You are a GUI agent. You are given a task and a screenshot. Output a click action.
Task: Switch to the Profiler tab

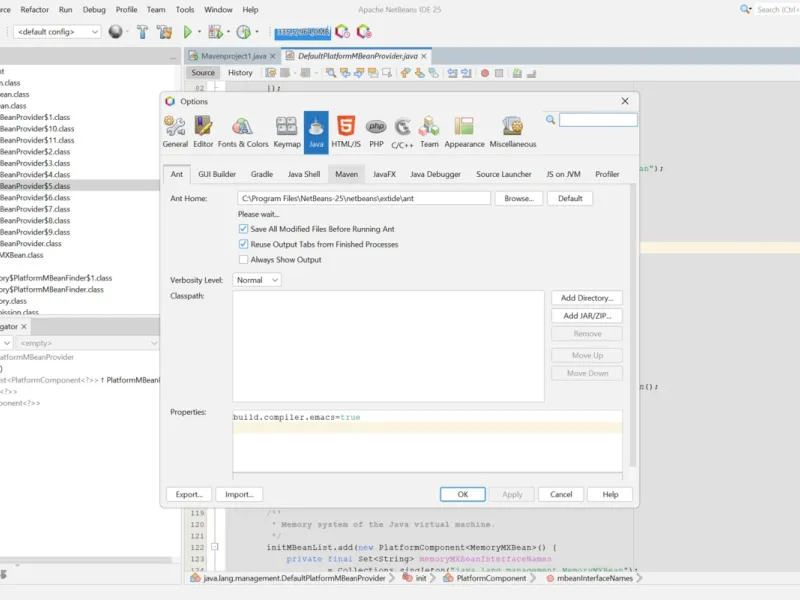click(607, 174)
